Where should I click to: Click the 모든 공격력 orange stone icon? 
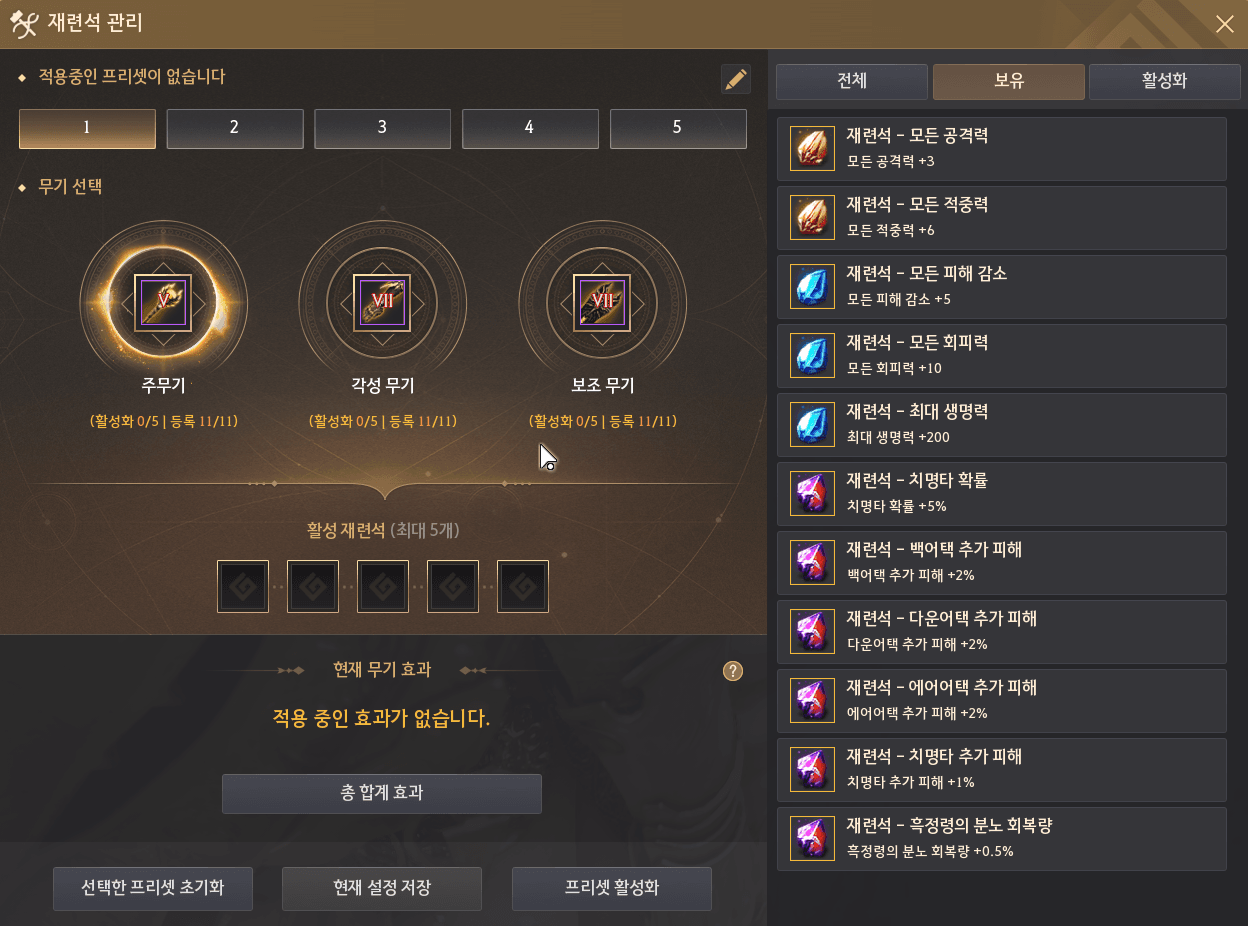pos(811,148)
